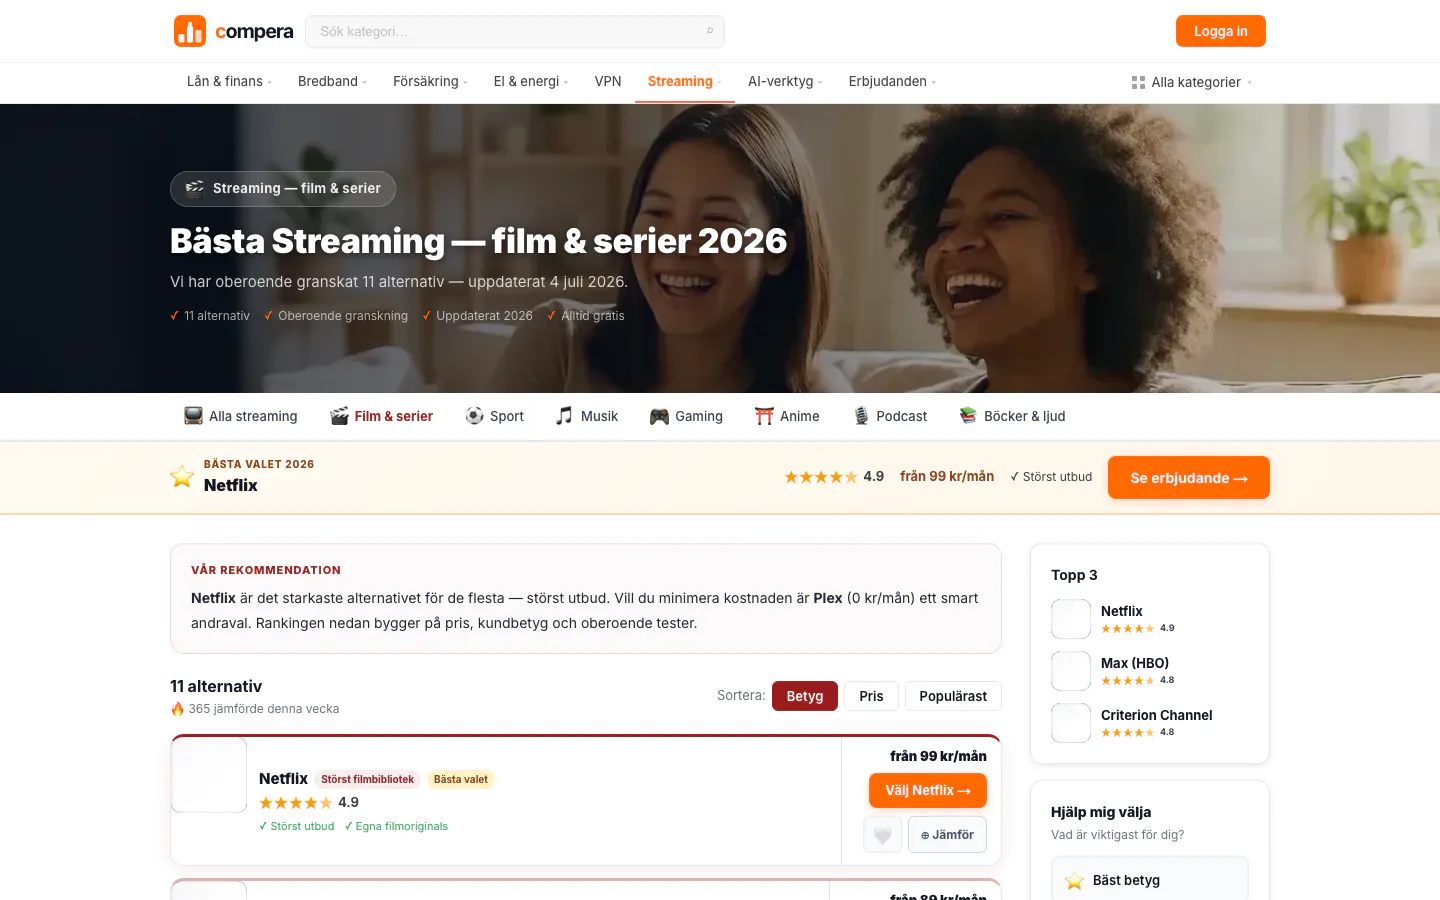
Task: Open Criterion Channel from Topp 3
Action: coord(1157,715)
